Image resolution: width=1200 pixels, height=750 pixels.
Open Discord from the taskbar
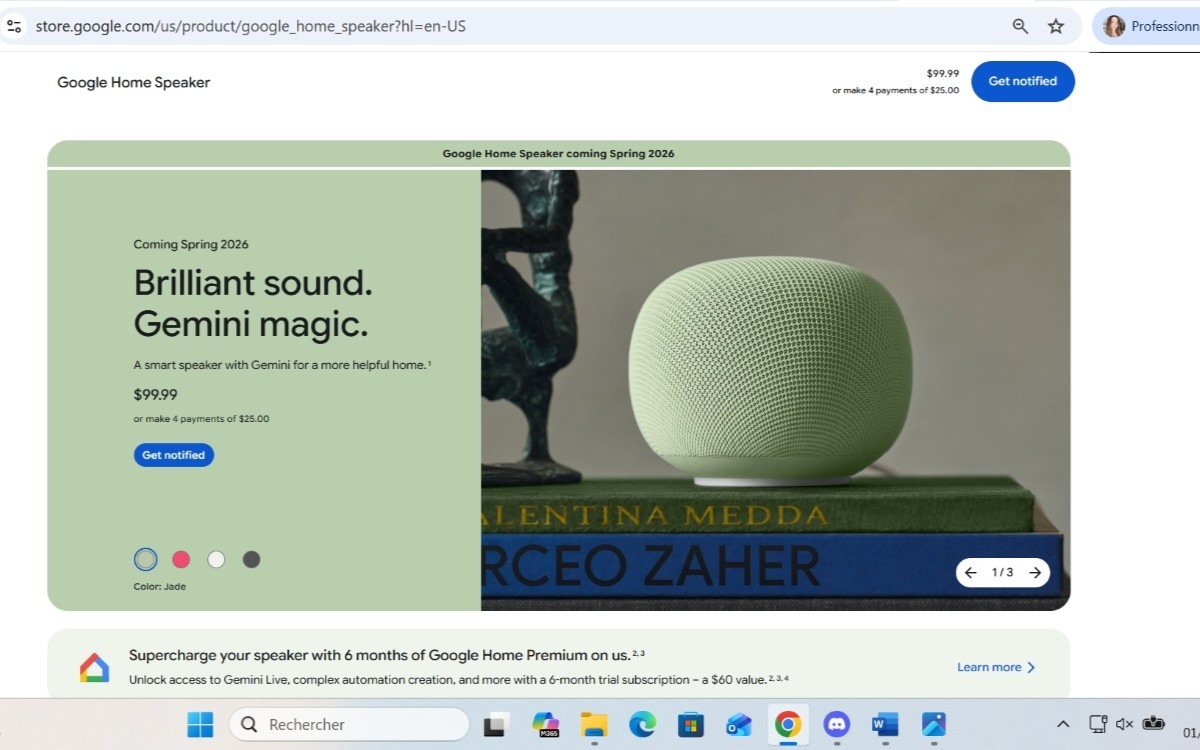[836, 724]
